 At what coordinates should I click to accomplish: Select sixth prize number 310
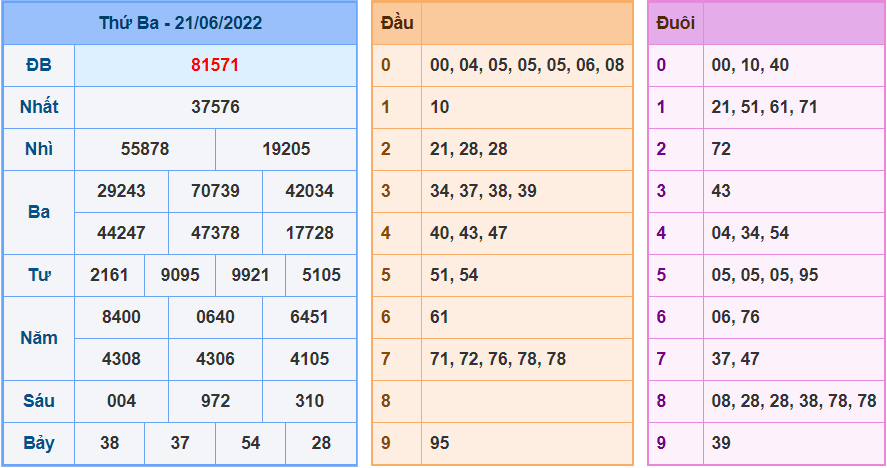click(309, 401)
